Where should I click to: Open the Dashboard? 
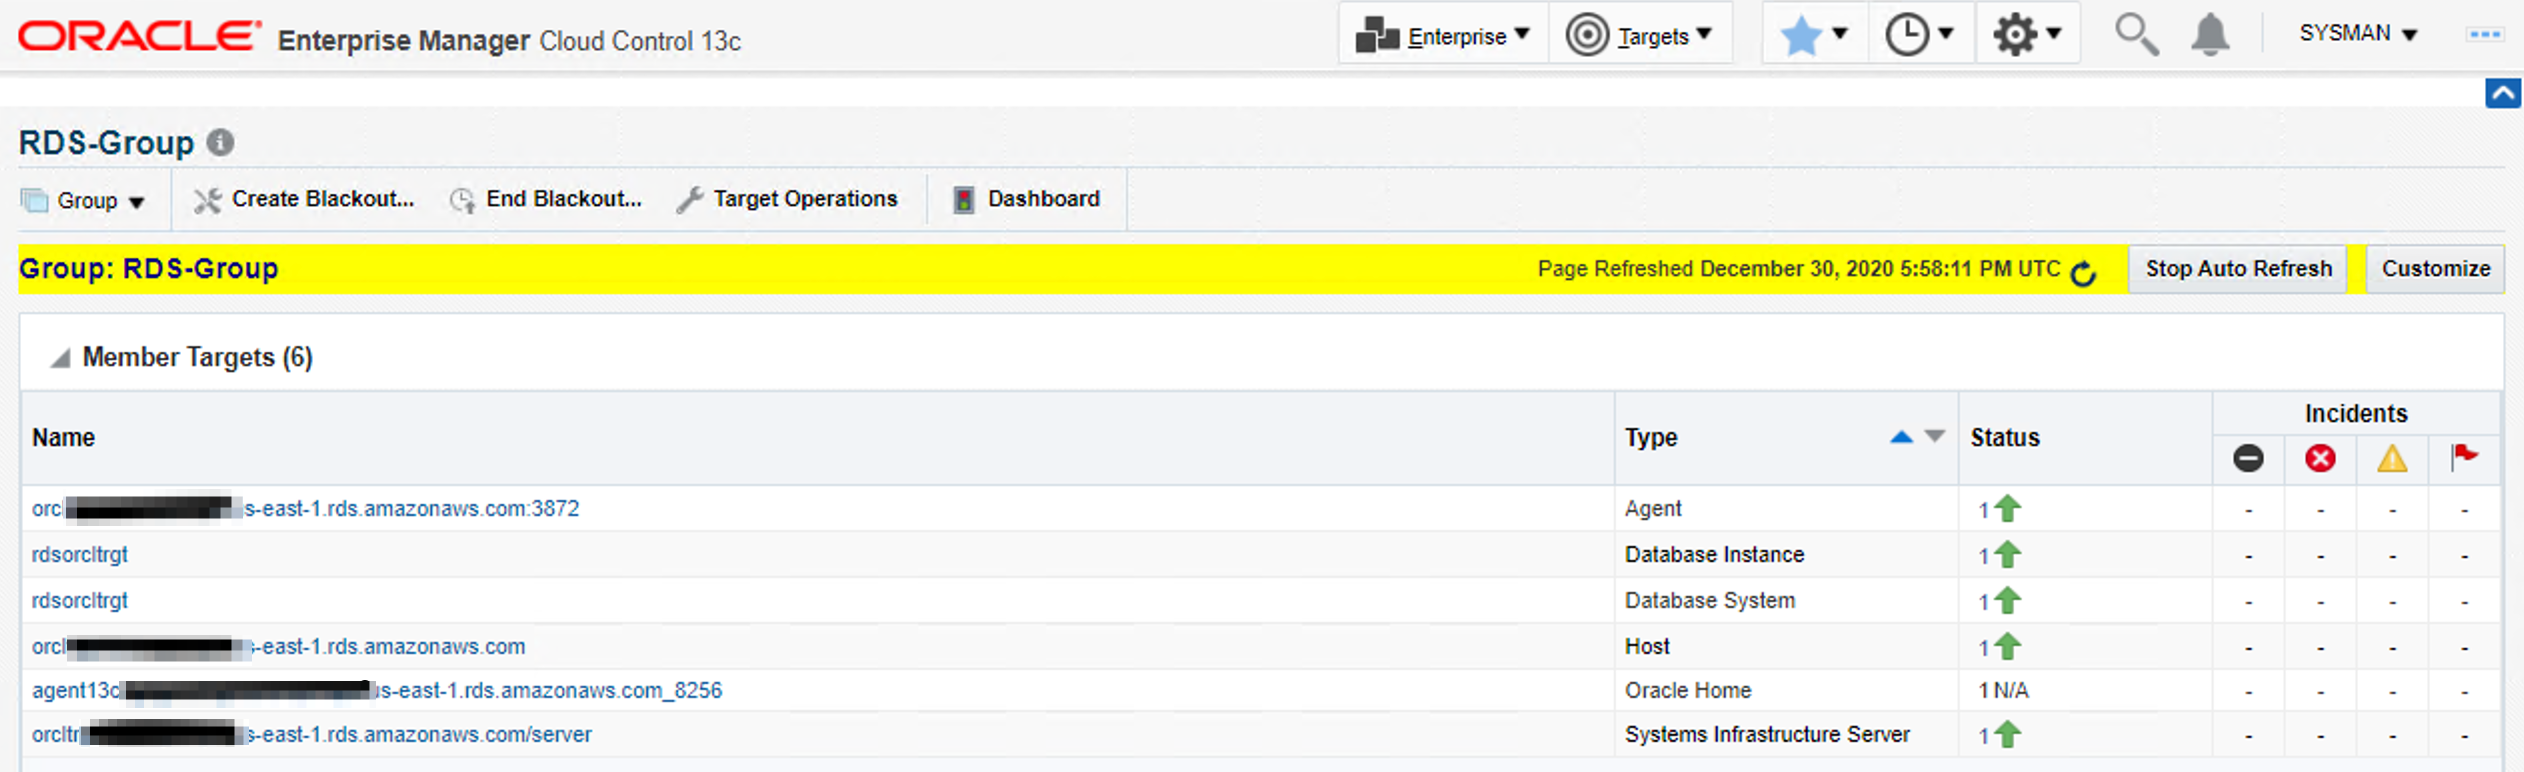(x=1027, y=199)
